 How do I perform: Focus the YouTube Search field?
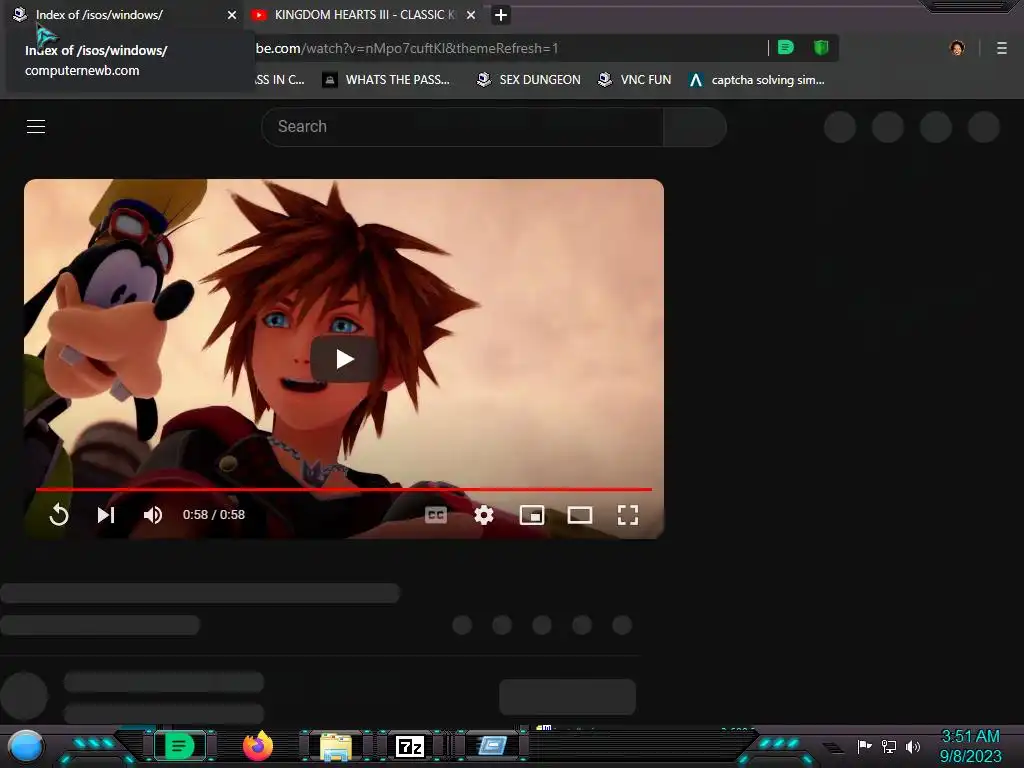(462, 127)
